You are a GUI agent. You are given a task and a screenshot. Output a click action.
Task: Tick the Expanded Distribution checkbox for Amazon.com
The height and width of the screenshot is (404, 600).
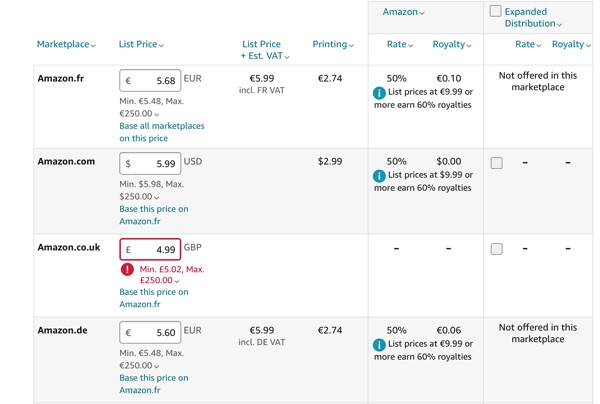(497, 163)
